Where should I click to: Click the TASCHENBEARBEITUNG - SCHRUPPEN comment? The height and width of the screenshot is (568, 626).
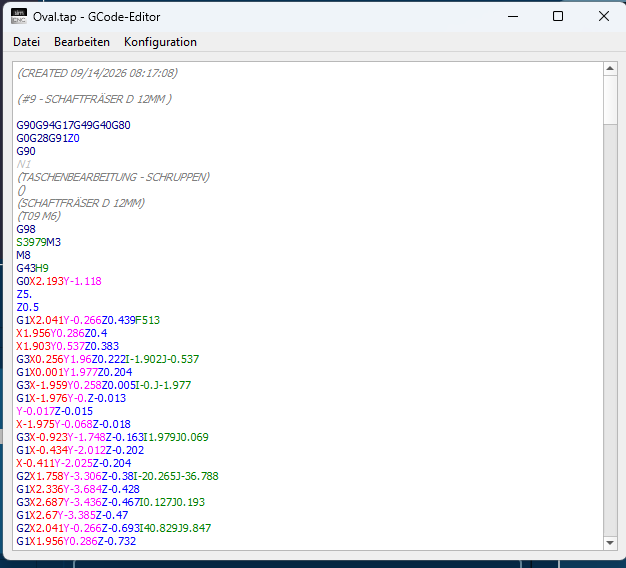(x=113, y=177)
